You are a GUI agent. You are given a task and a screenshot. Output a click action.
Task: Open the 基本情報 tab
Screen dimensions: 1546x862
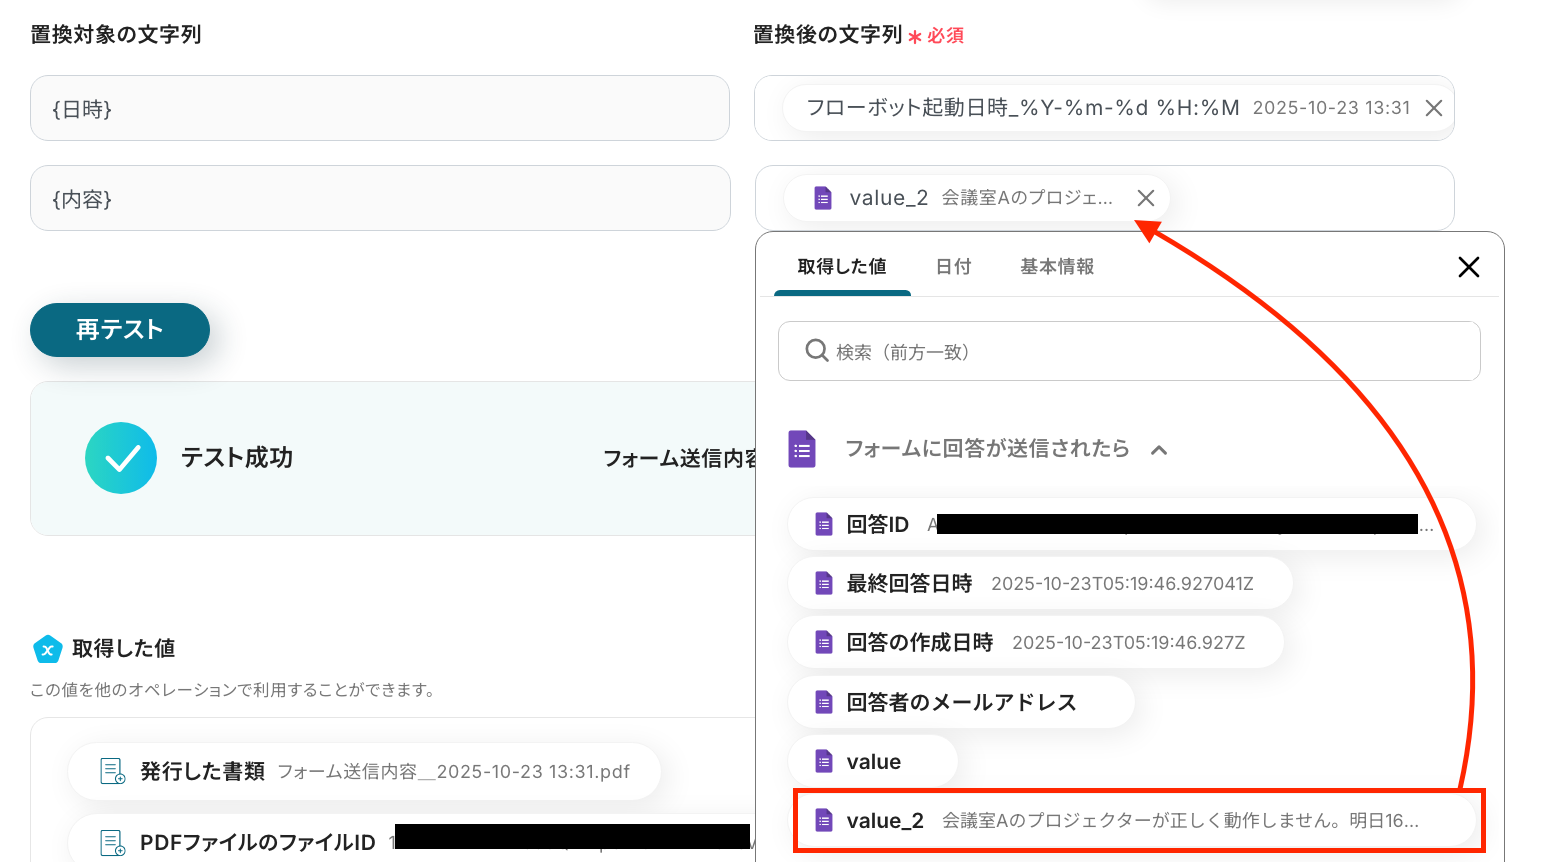tap(1056, 267)
